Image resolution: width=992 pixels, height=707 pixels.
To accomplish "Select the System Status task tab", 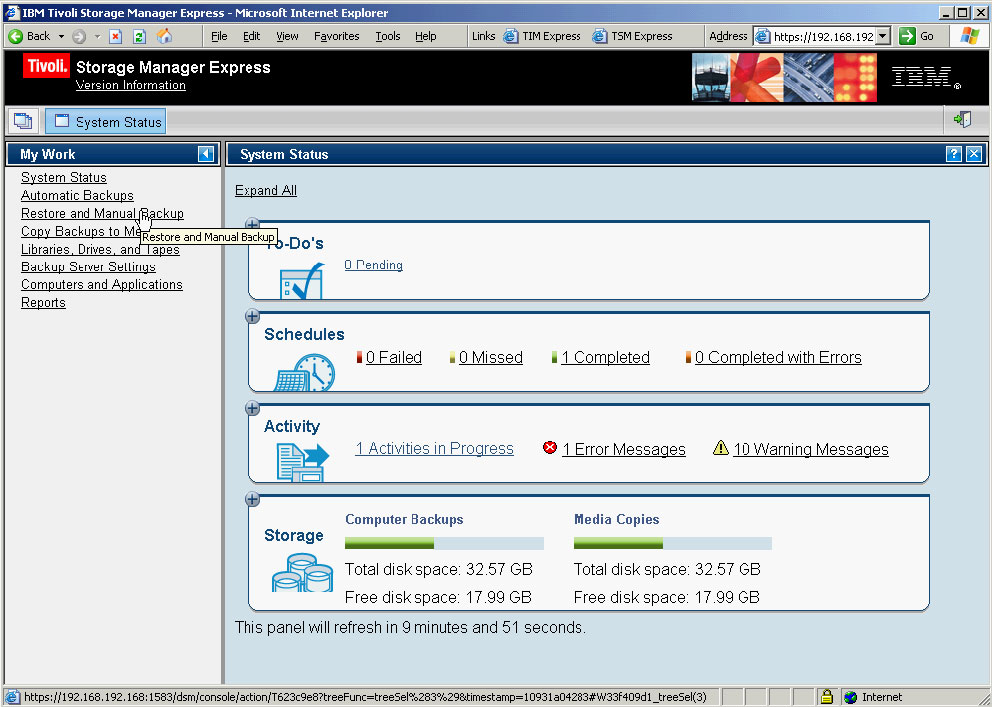I will coord(106,121).
